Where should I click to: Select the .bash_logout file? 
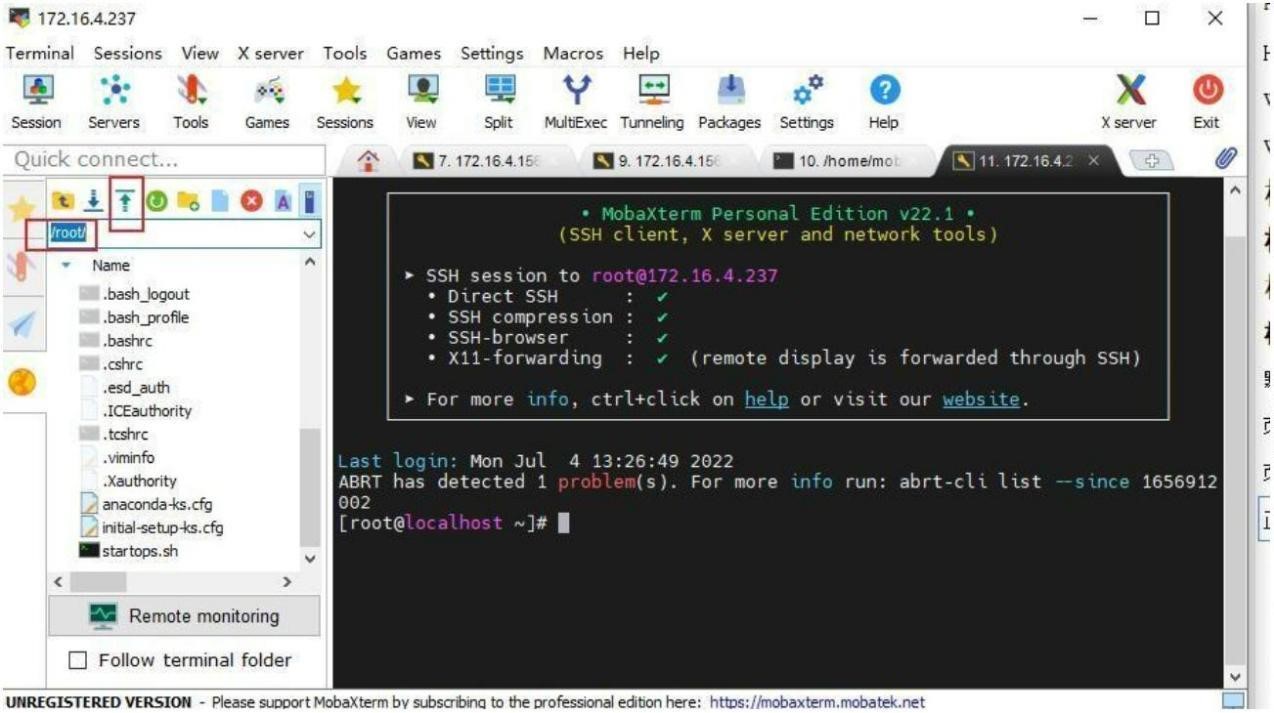click(x=145, y=294)
